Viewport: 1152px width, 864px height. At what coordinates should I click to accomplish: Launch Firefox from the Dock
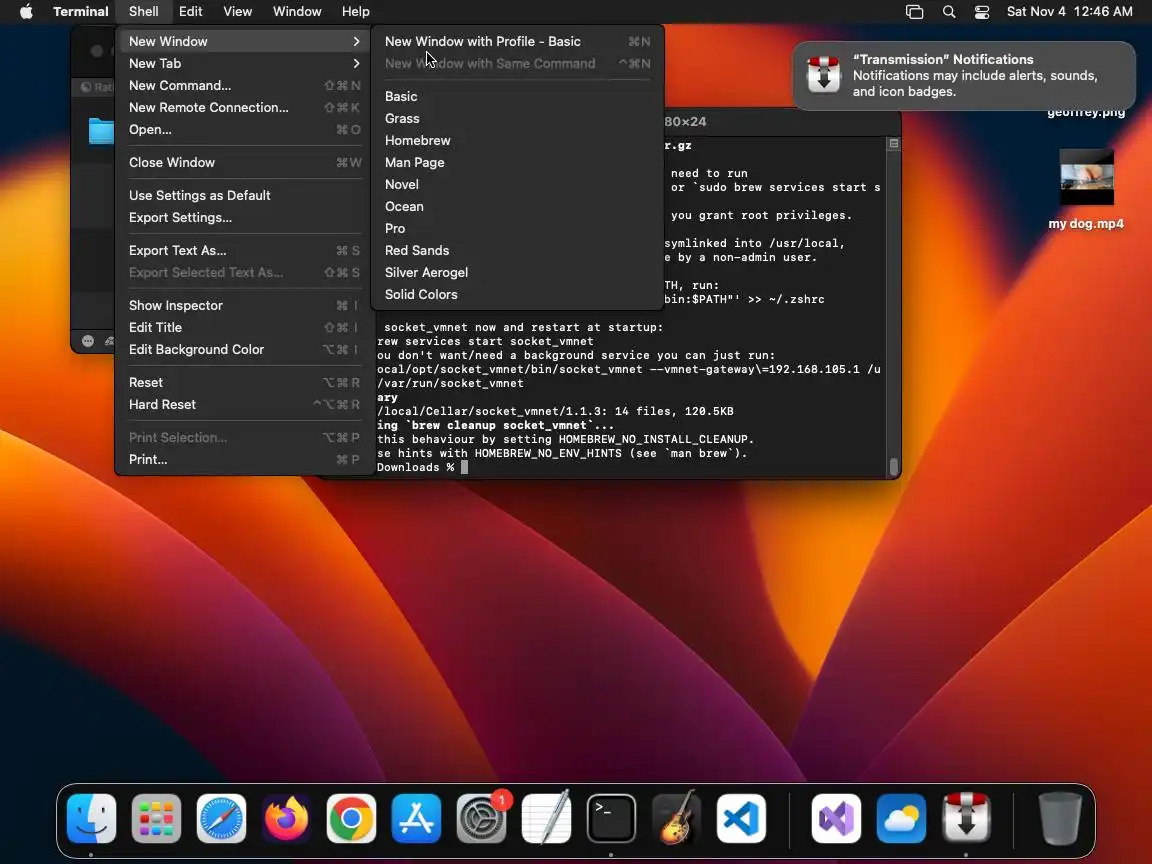coord(286,818)
